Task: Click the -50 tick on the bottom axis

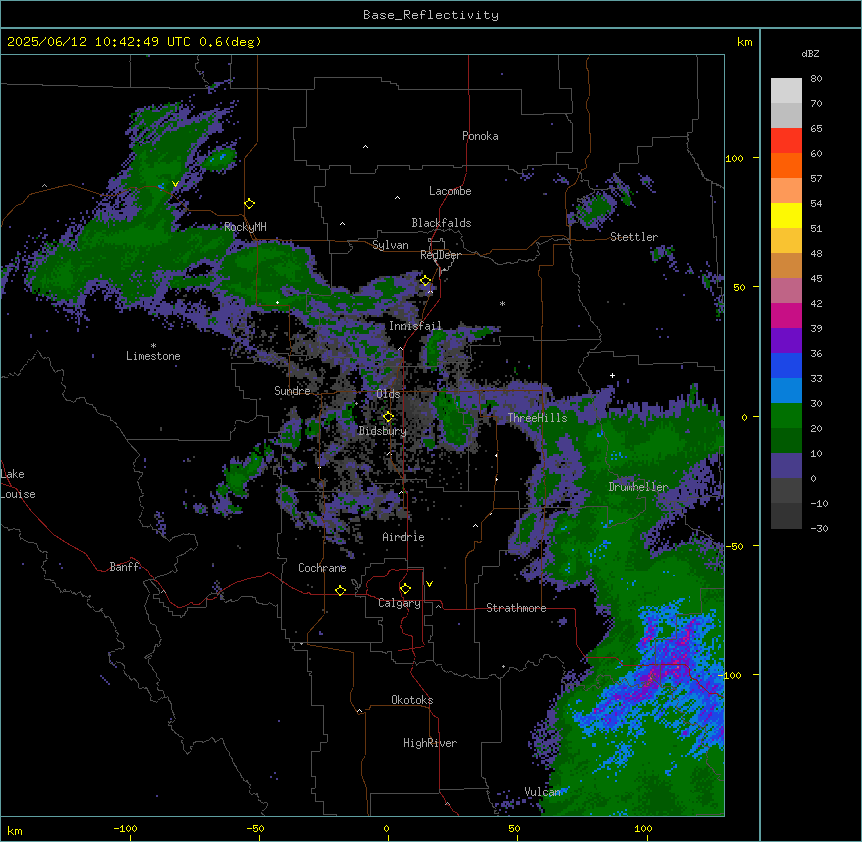Action: [255, 828]
